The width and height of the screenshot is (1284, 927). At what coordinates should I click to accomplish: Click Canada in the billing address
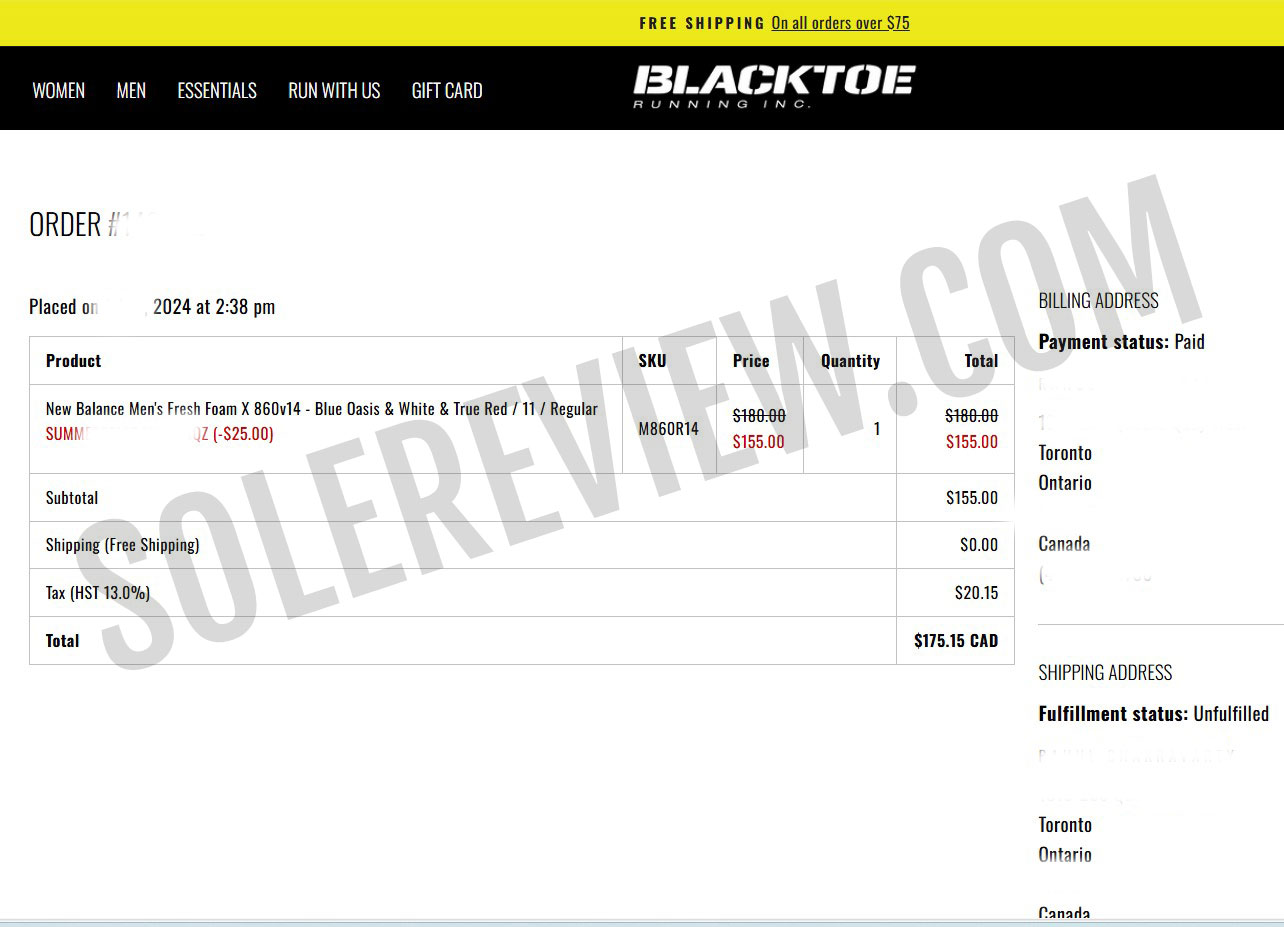click(1064, 544)
